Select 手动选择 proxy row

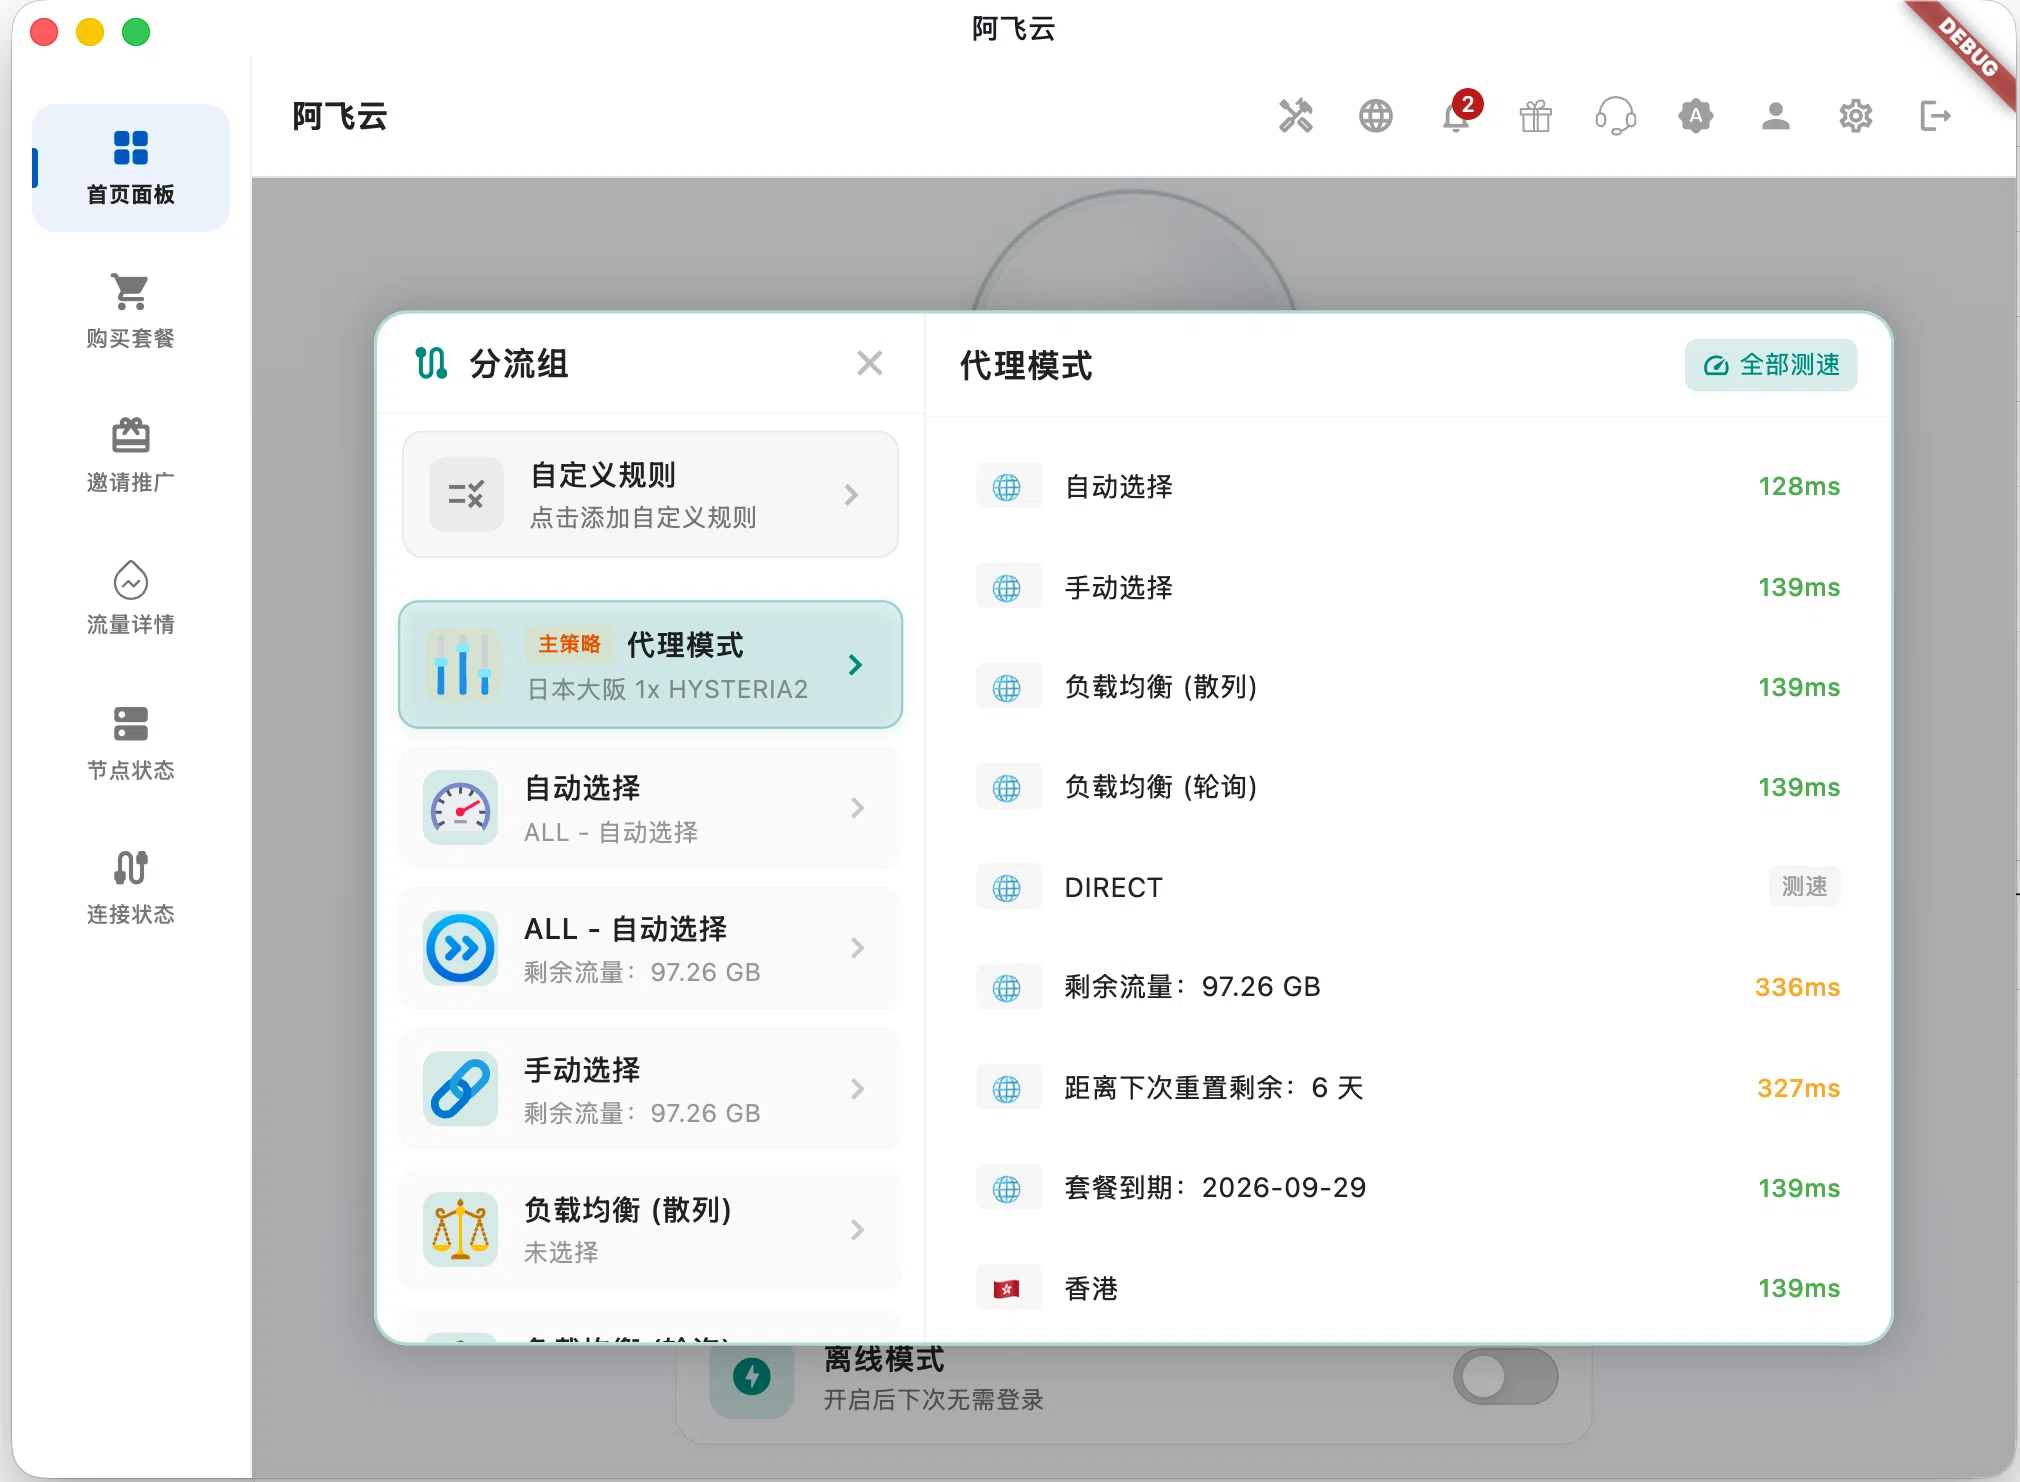click(x=1408, y=587)
